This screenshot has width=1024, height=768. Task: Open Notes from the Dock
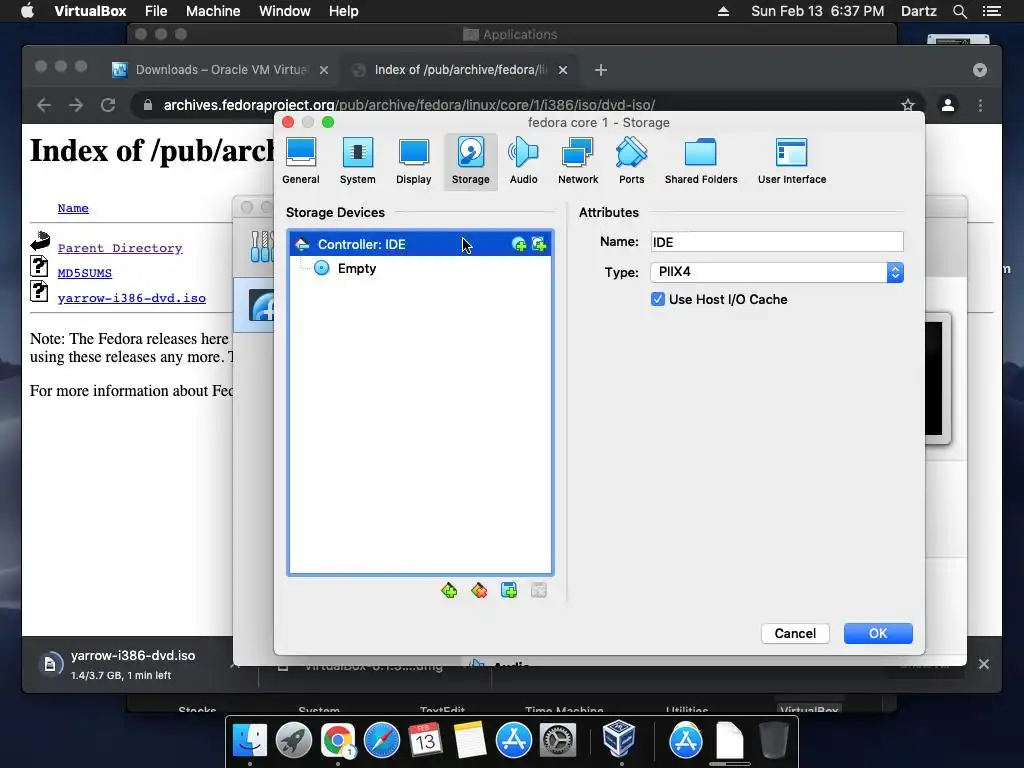[x=469, y=740]
